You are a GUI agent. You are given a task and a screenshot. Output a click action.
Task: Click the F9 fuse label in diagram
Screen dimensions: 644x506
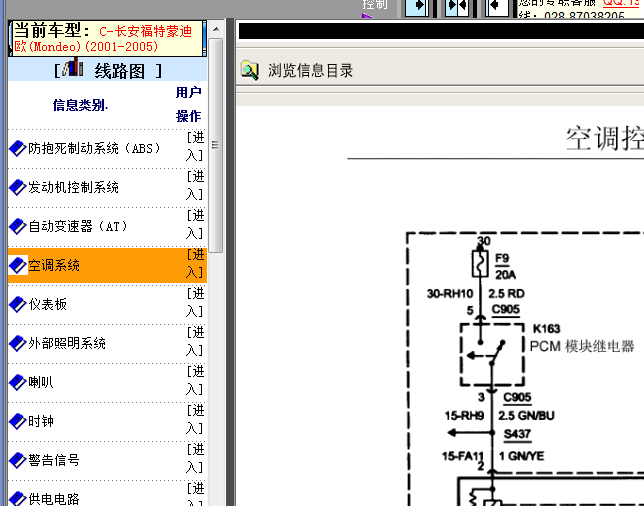(502, 258)
